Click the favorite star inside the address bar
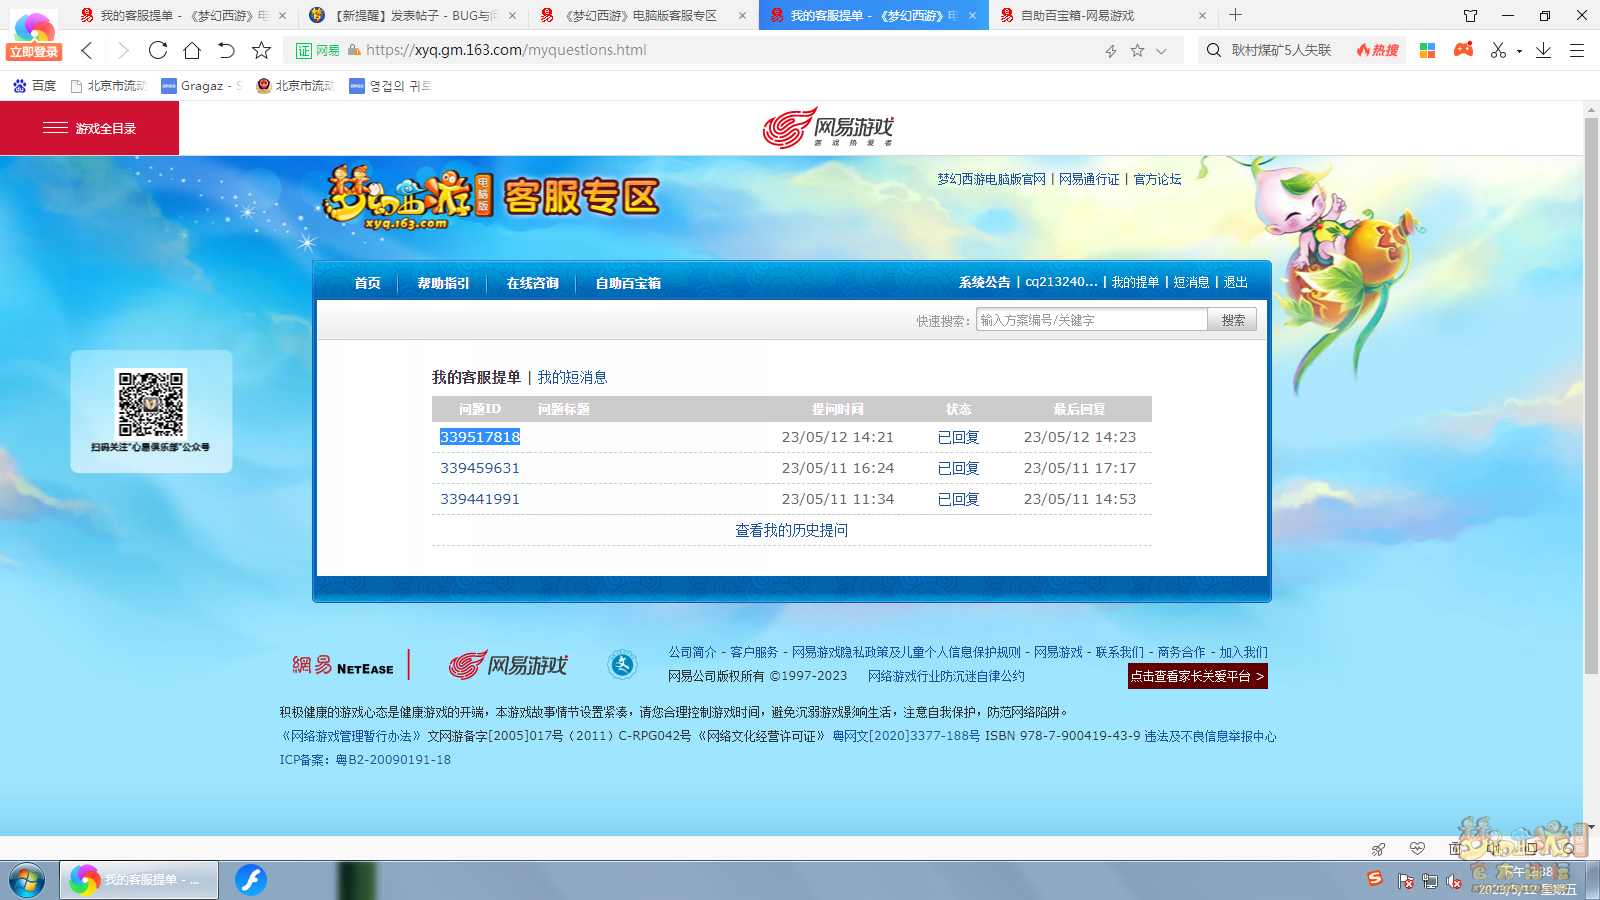This screenshot has width=1600, height=900. (x=1137, y=50)
